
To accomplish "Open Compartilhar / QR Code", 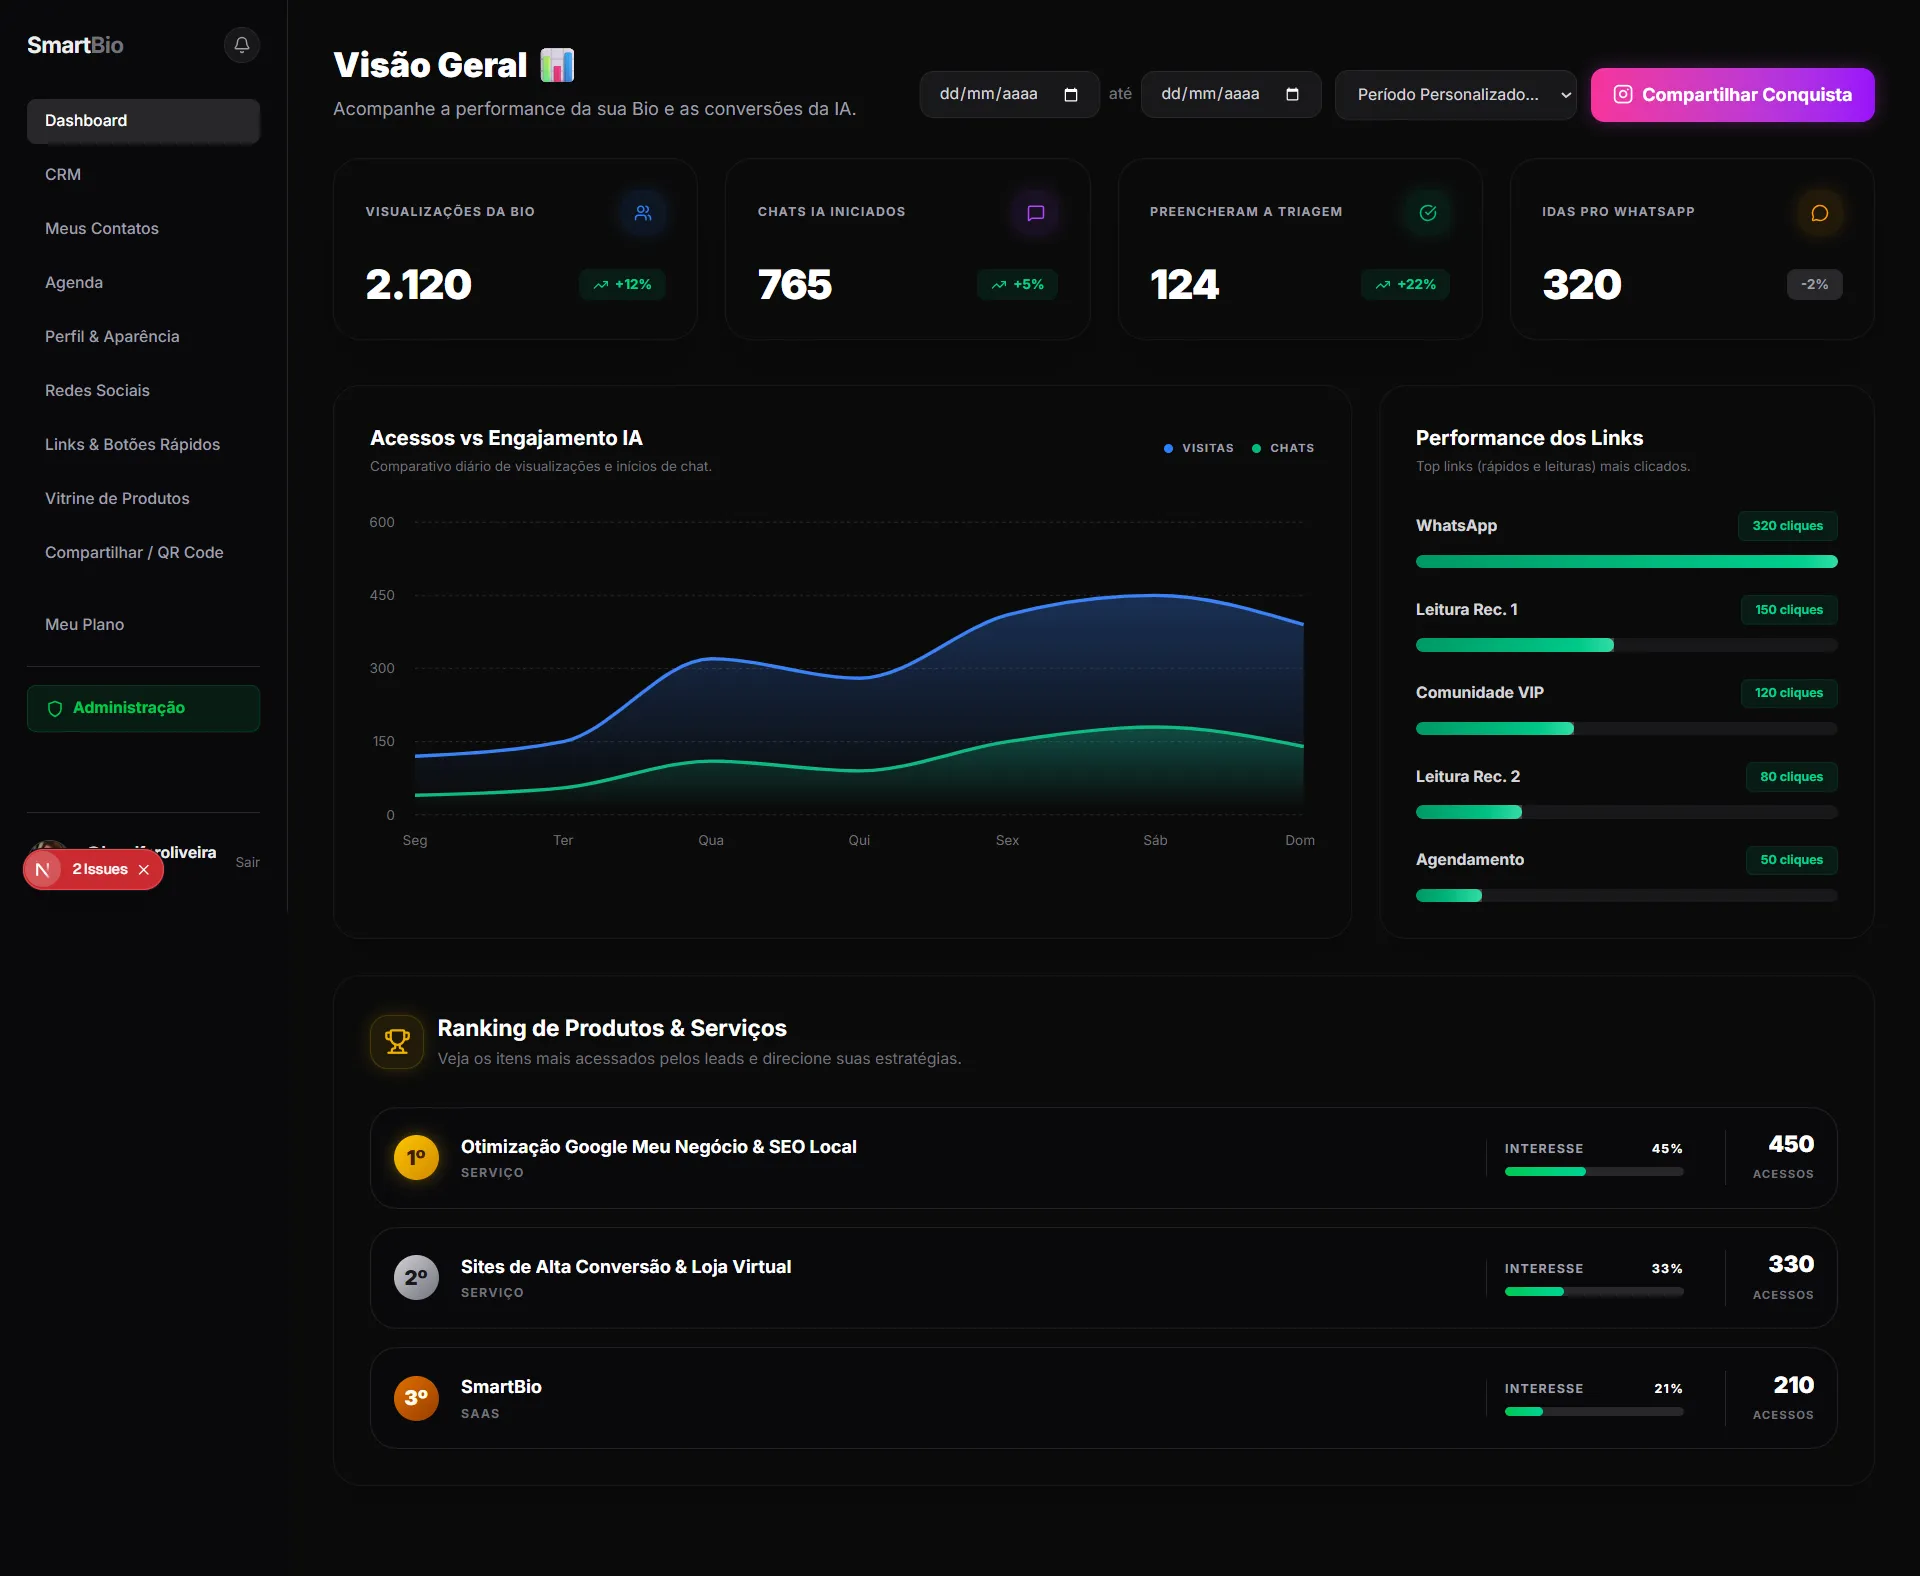I will (x=143, y=553).
